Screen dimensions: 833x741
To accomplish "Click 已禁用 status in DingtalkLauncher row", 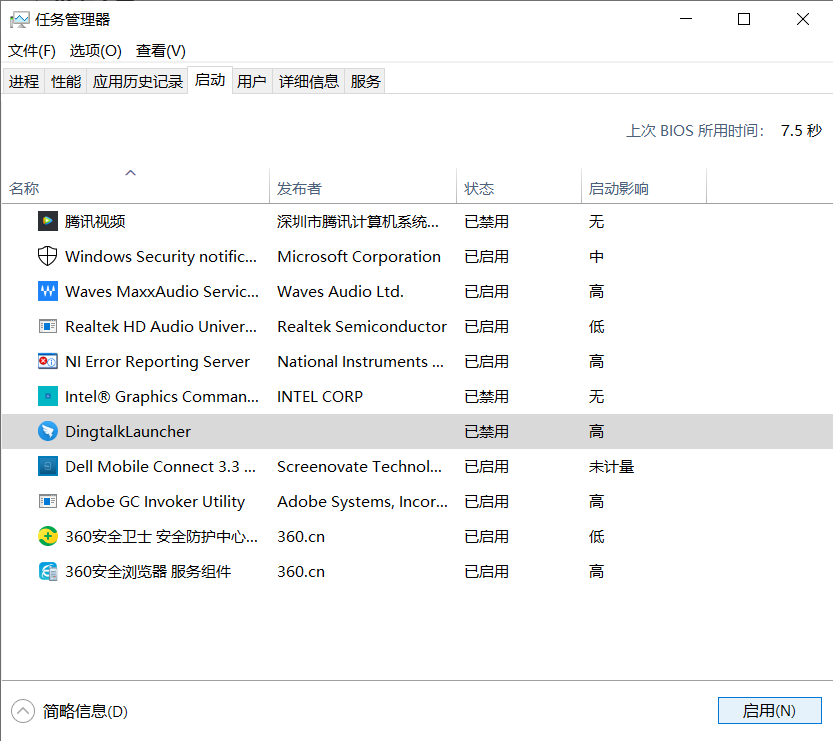I will (x=487, y=432).
